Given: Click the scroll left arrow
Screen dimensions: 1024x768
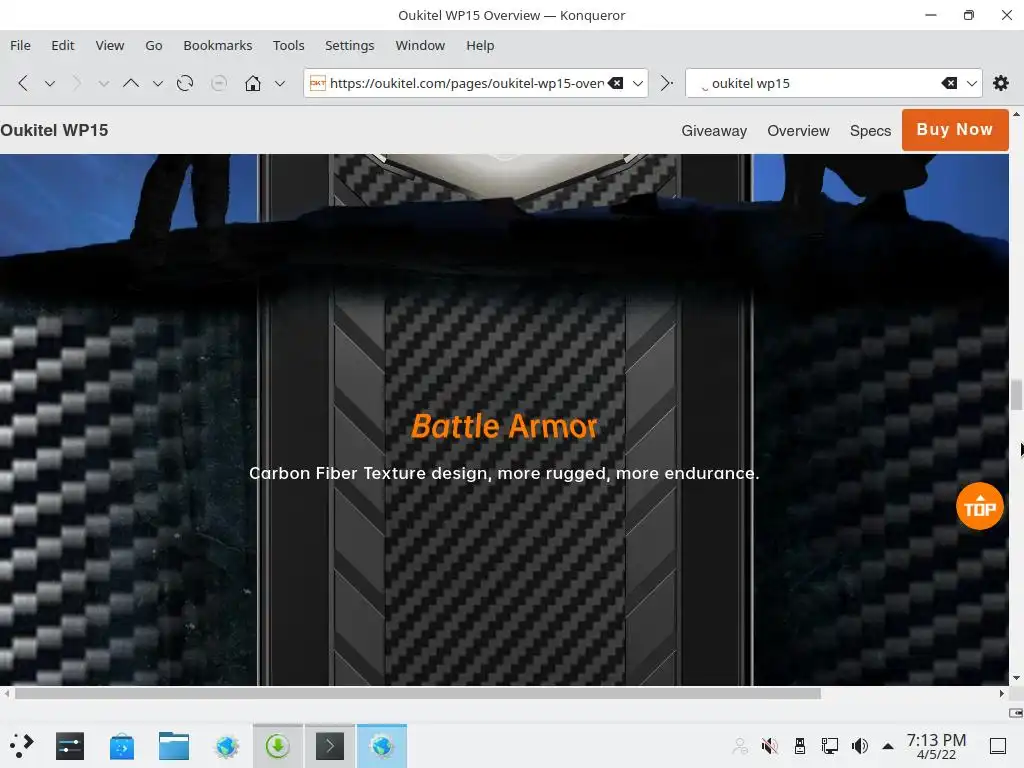Looking at the screenshot, I should pos(7,694).
